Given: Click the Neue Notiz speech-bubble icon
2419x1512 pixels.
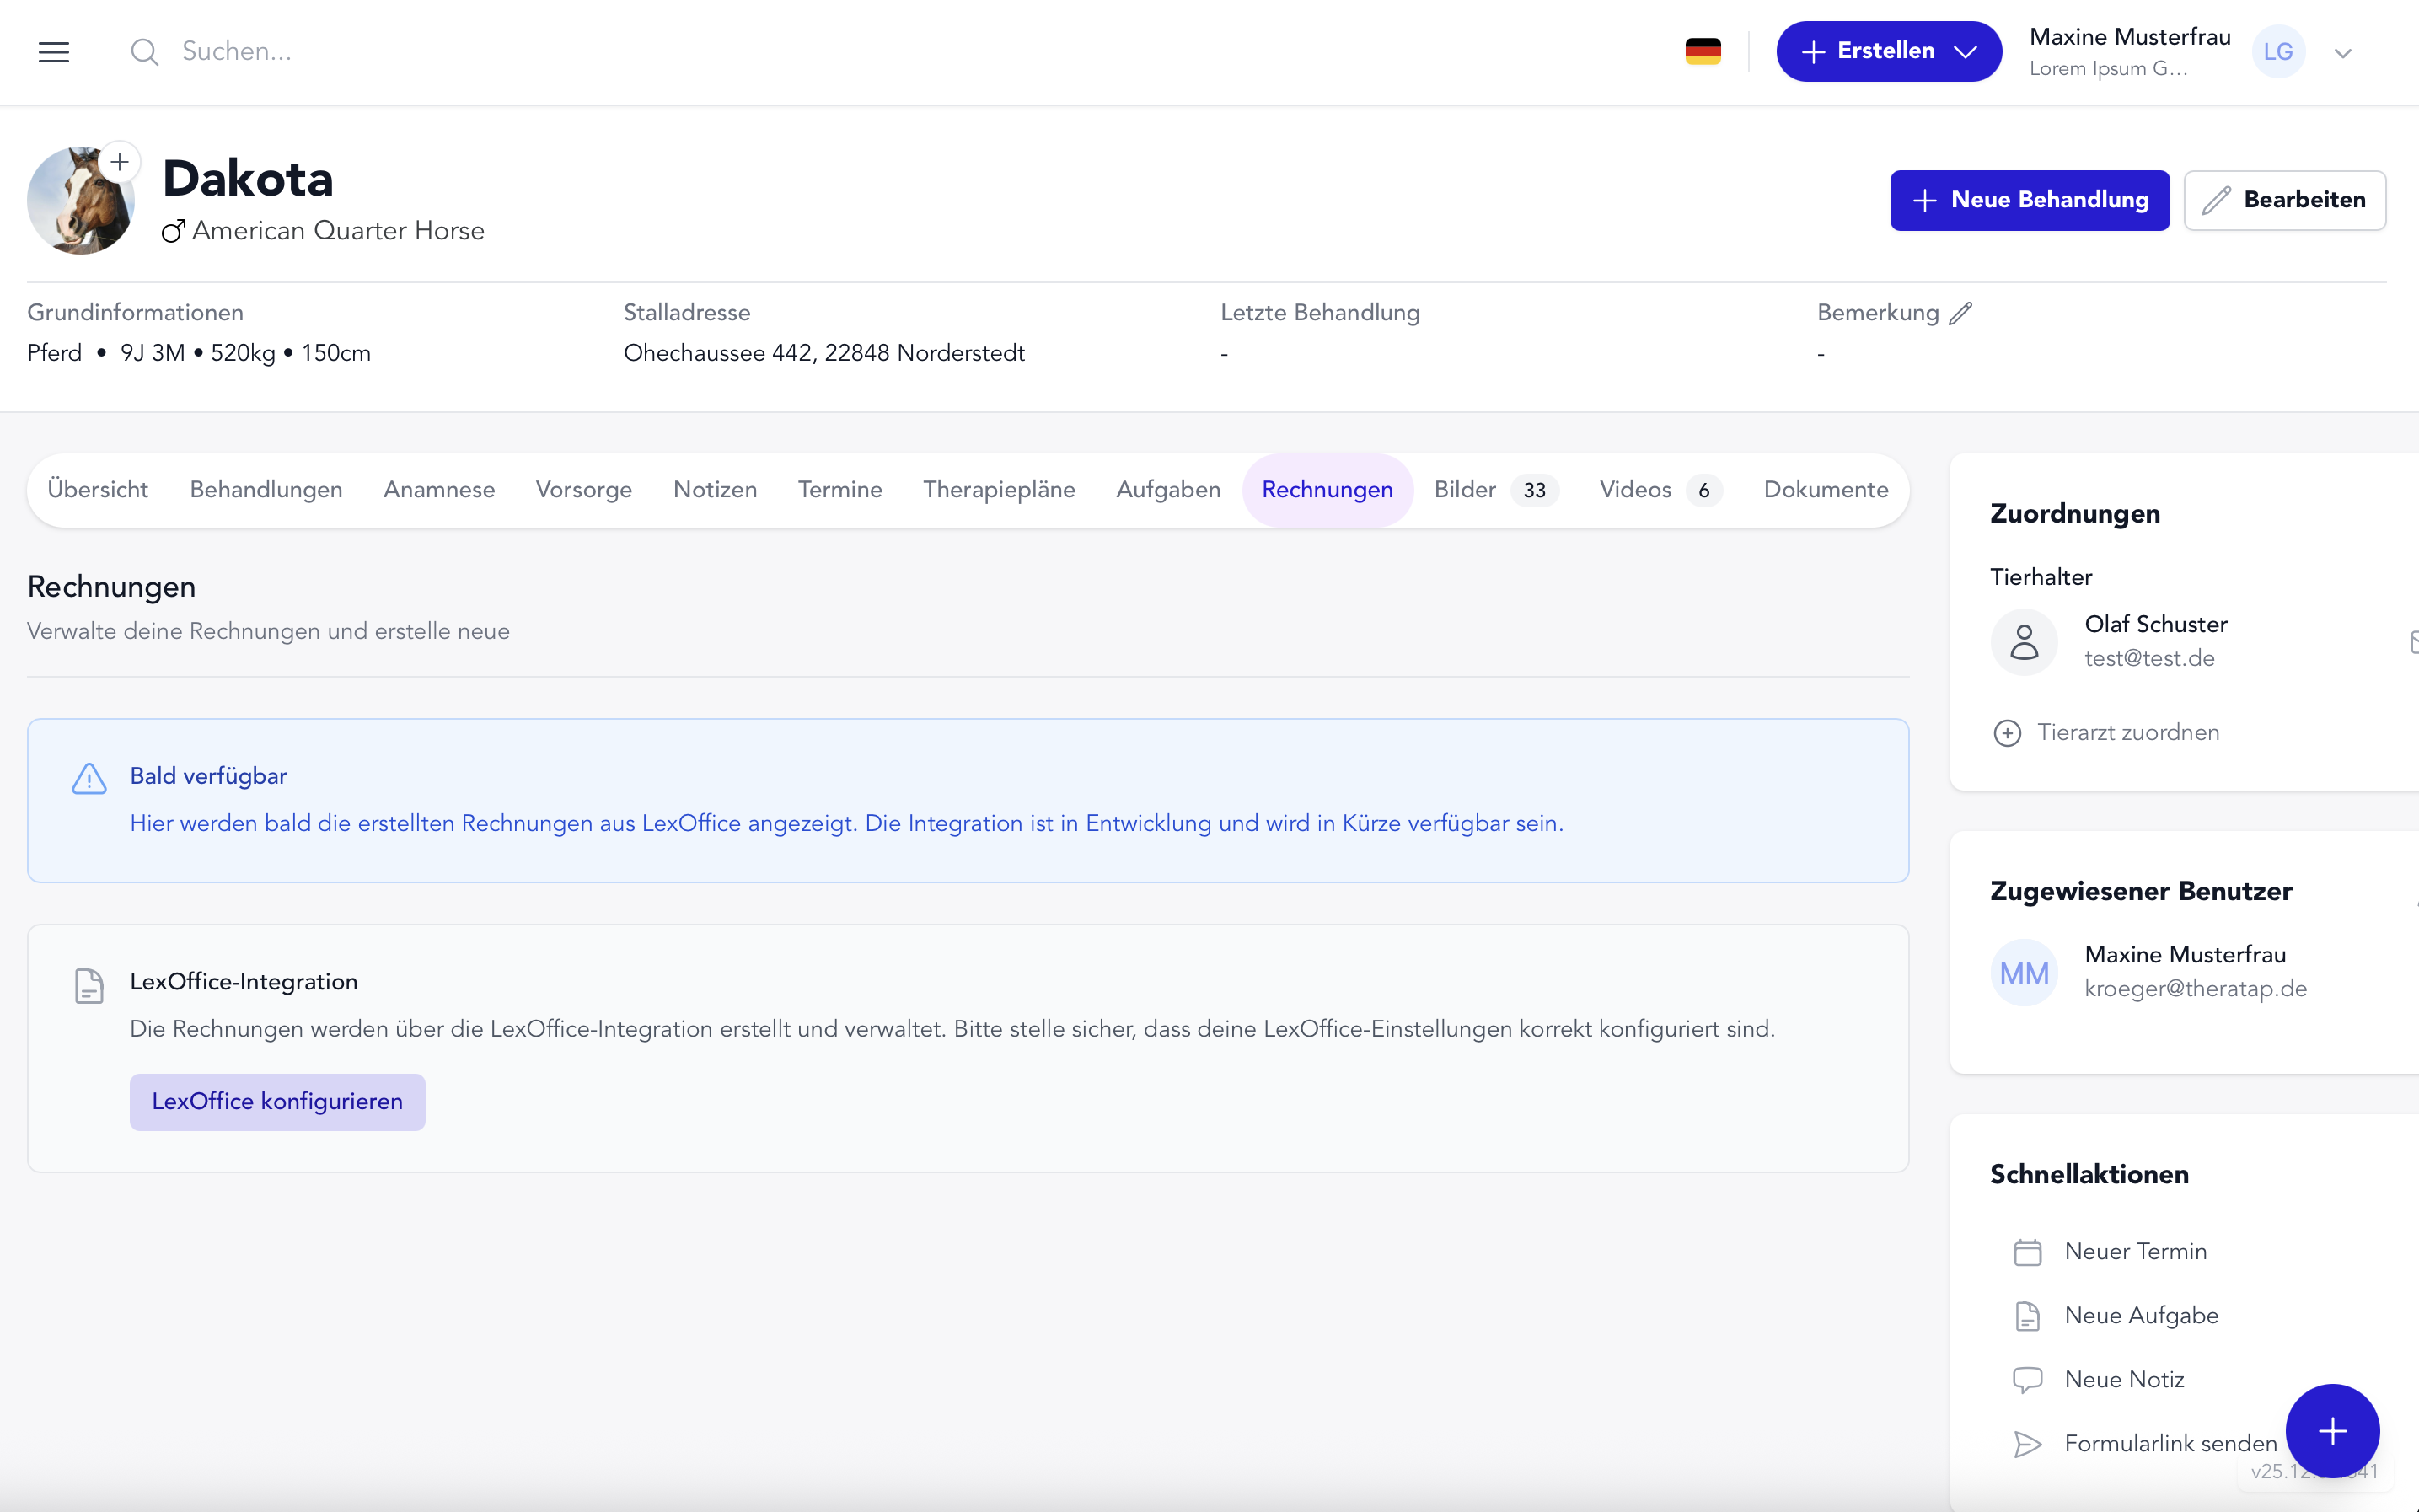Looking at the screenshot, I should 2027,1380.
